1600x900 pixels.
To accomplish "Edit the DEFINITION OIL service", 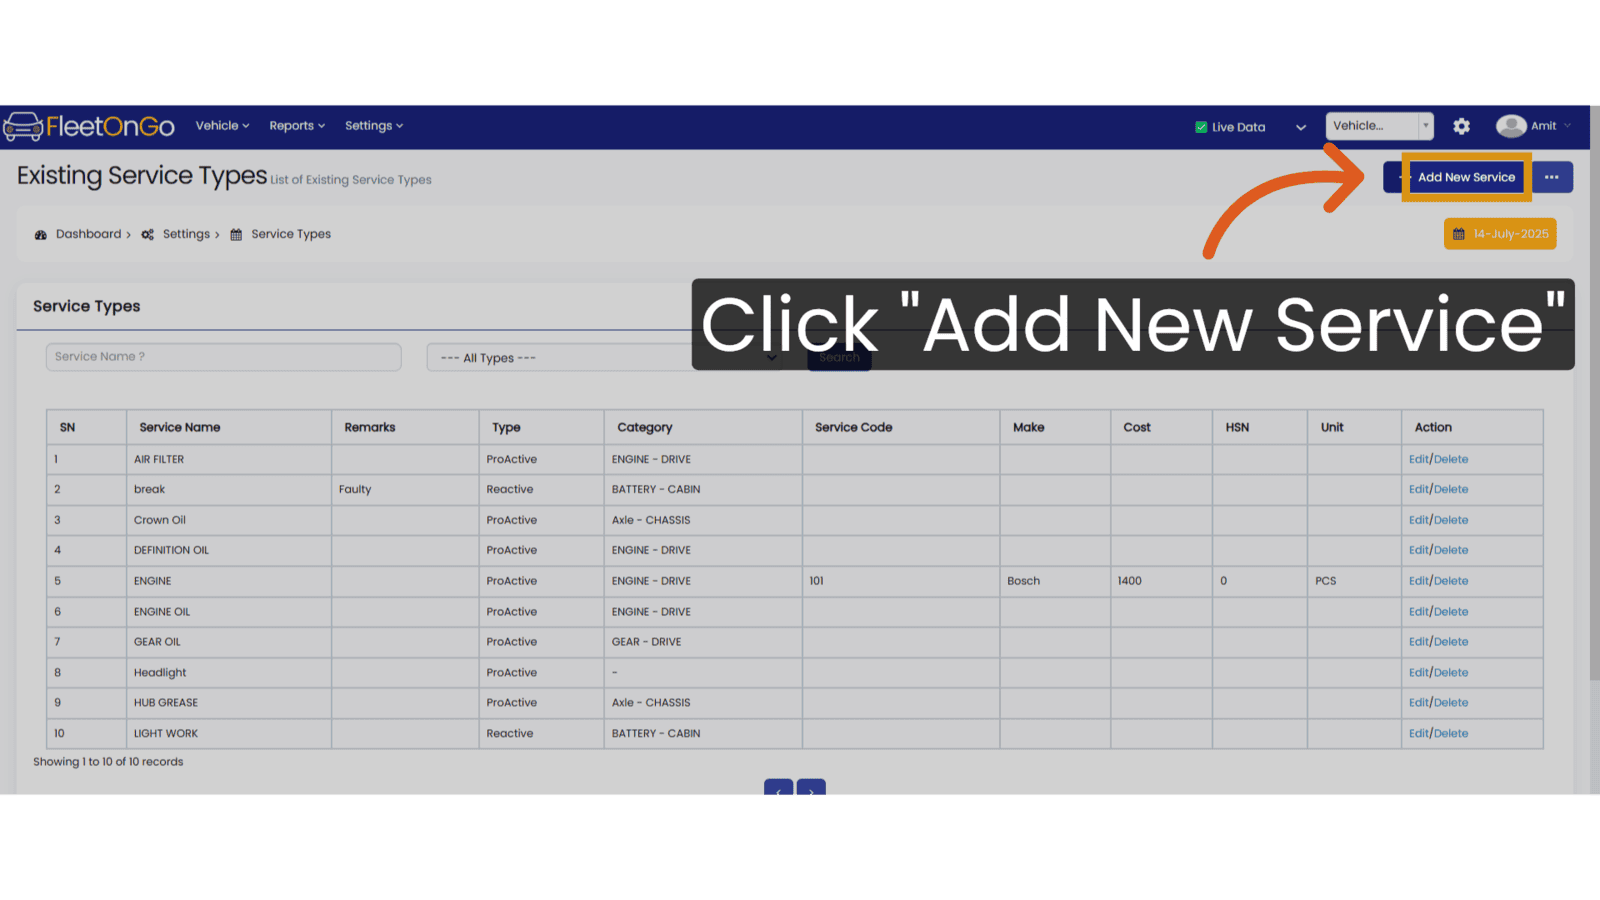I will (x=1418, y=551).
